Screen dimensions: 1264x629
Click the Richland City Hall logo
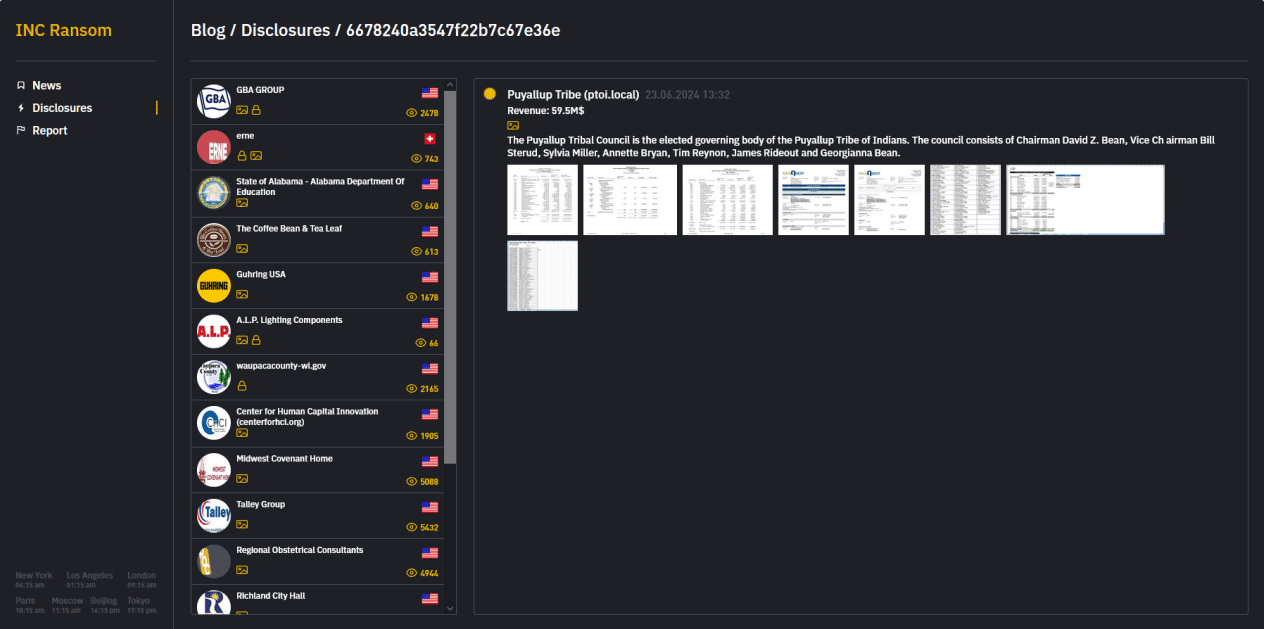tap(214, 604)
